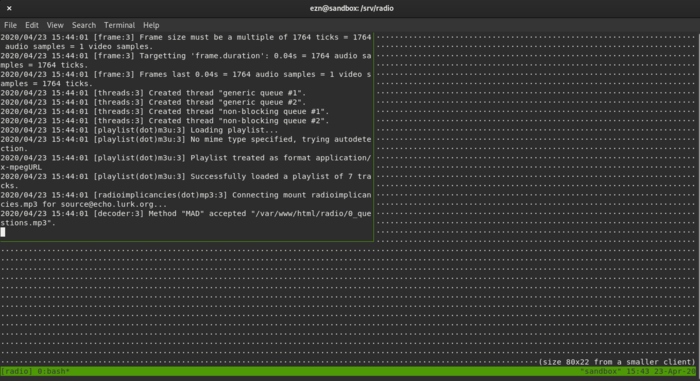700x381 pixels.
Task: Open the View menu
Action: [x=55, y=25]
